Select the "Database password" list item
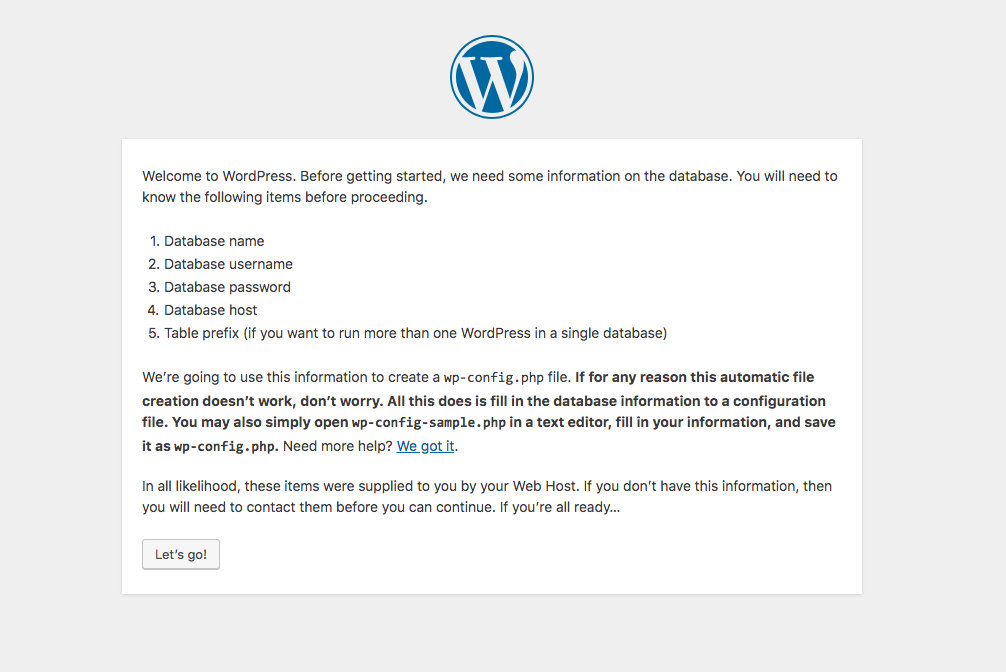The image size is (1006, 672). (x=227, y=288)
